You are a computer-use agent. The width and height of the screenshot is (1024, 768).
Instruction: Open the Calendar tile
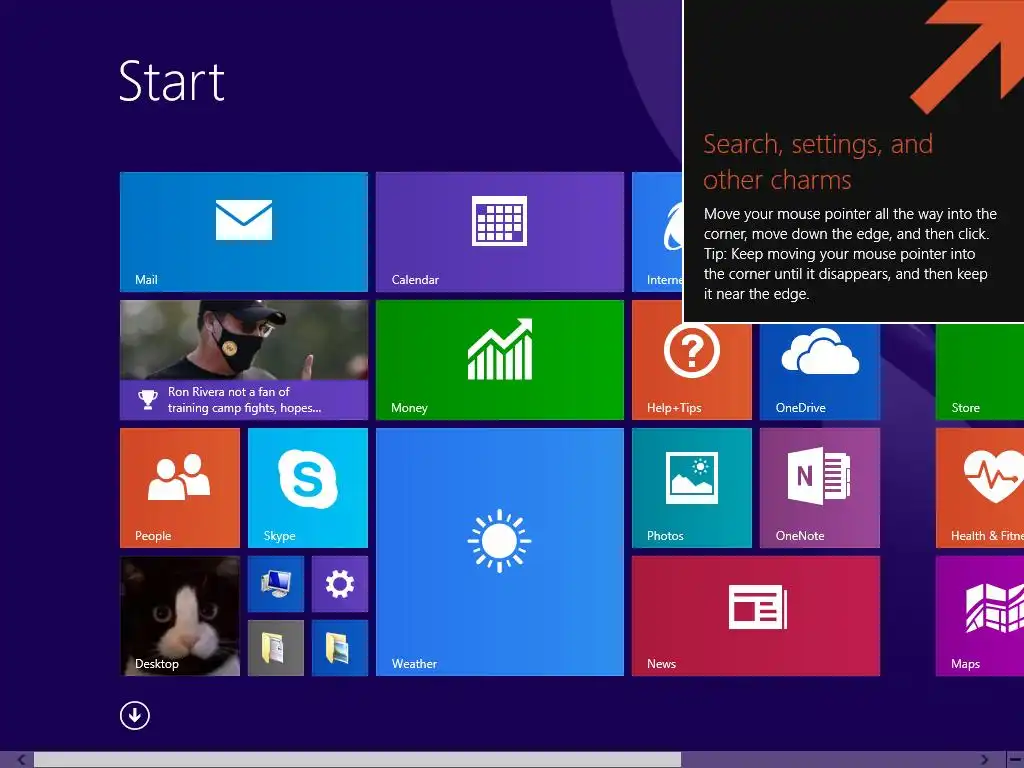pyautogui.click(x=500, y=232)
